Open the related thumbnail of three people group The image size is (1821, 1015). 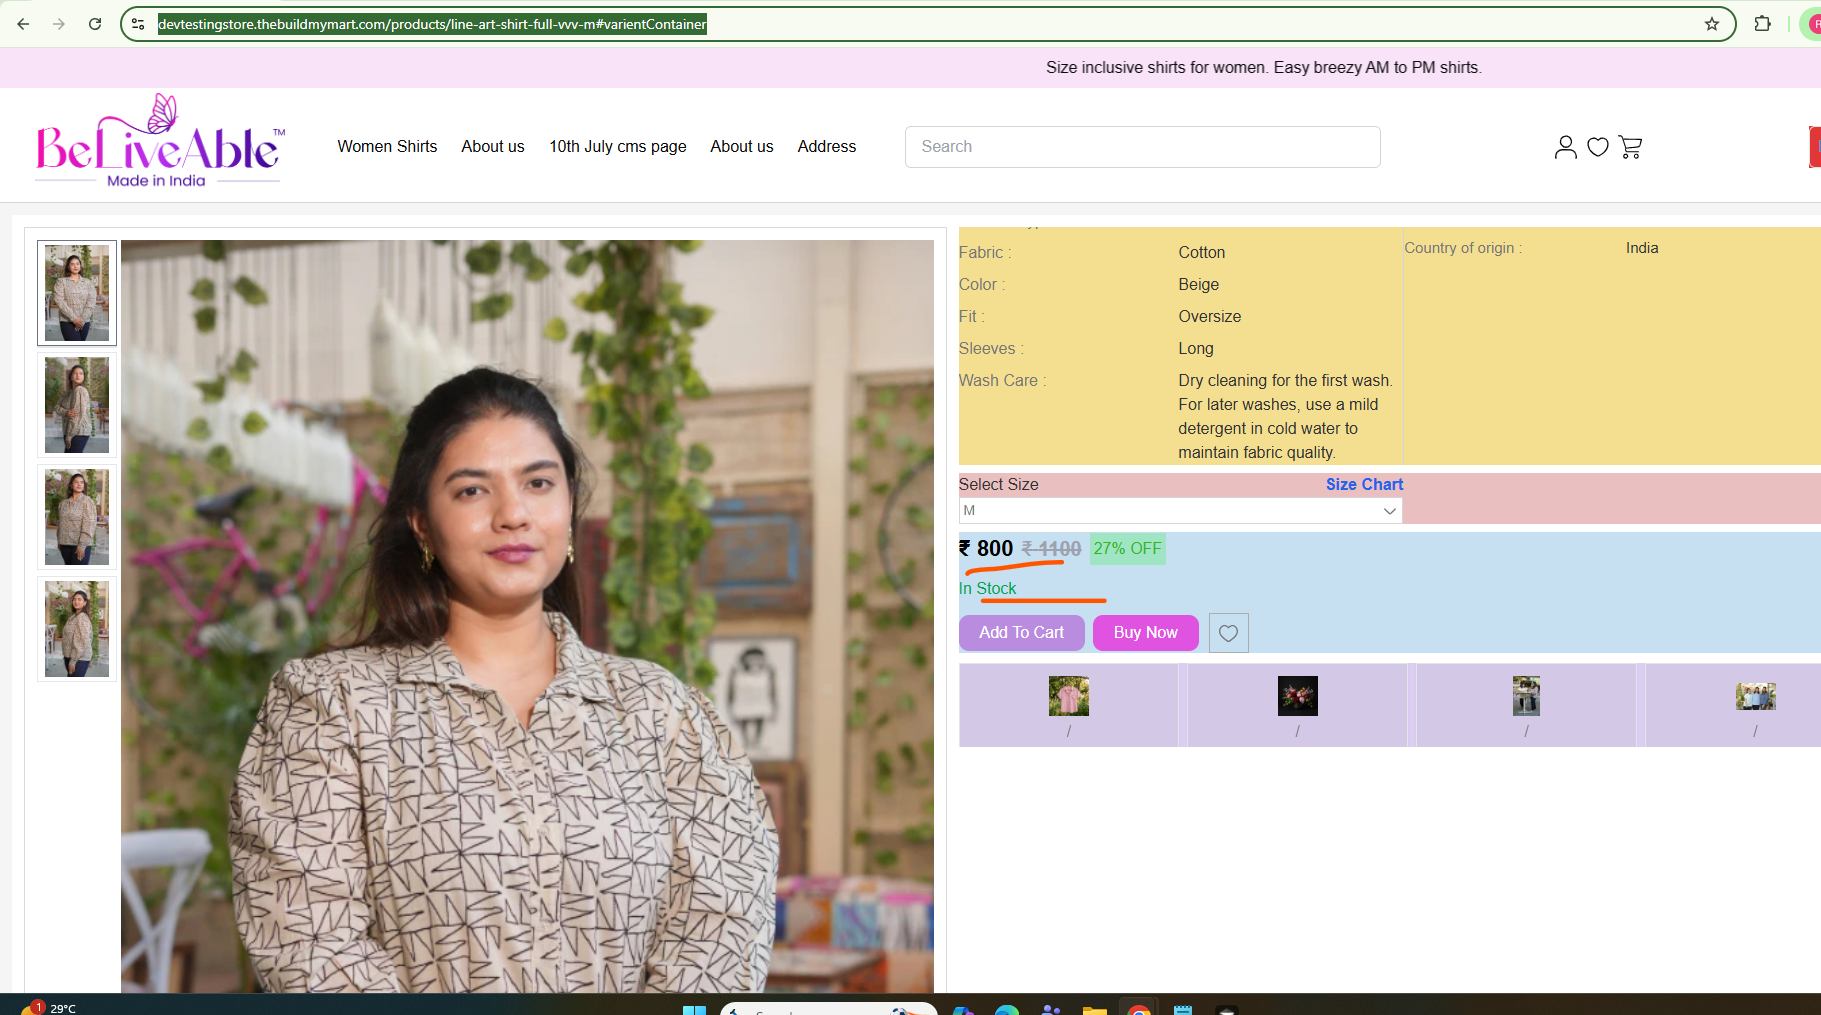tap(1756, 696)
